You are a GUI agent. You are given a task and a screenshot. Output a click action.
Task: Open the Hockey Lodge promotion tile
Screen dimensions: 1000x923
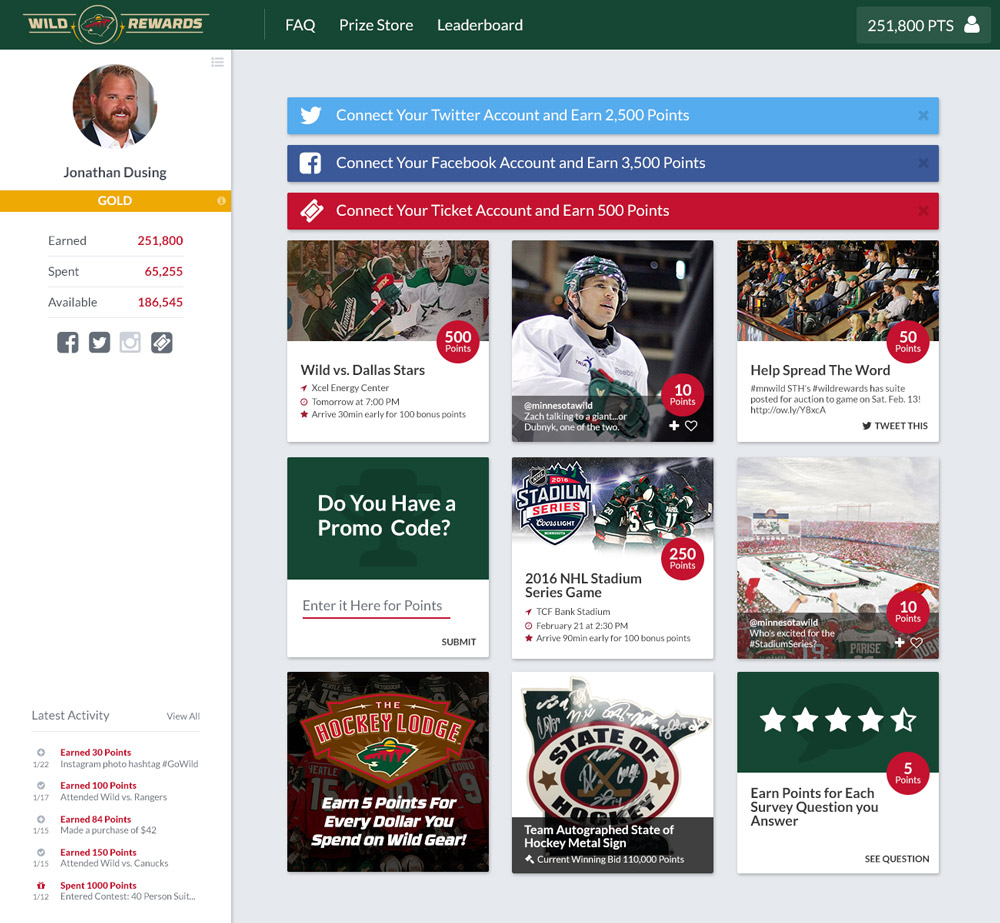(x=388, y=772)
